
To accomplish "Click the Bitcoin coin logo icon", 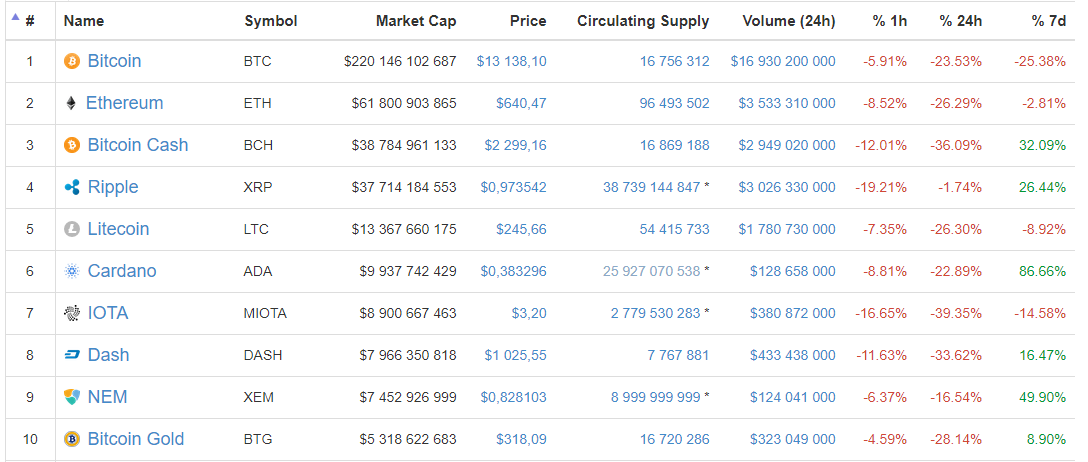I will (x=72, y=61).
